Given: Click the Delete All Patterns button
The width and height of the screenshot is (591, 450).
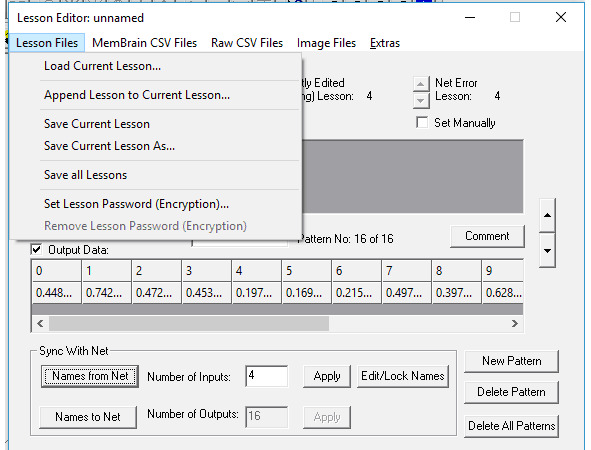Looking at the screenshot, I should 511,426.
